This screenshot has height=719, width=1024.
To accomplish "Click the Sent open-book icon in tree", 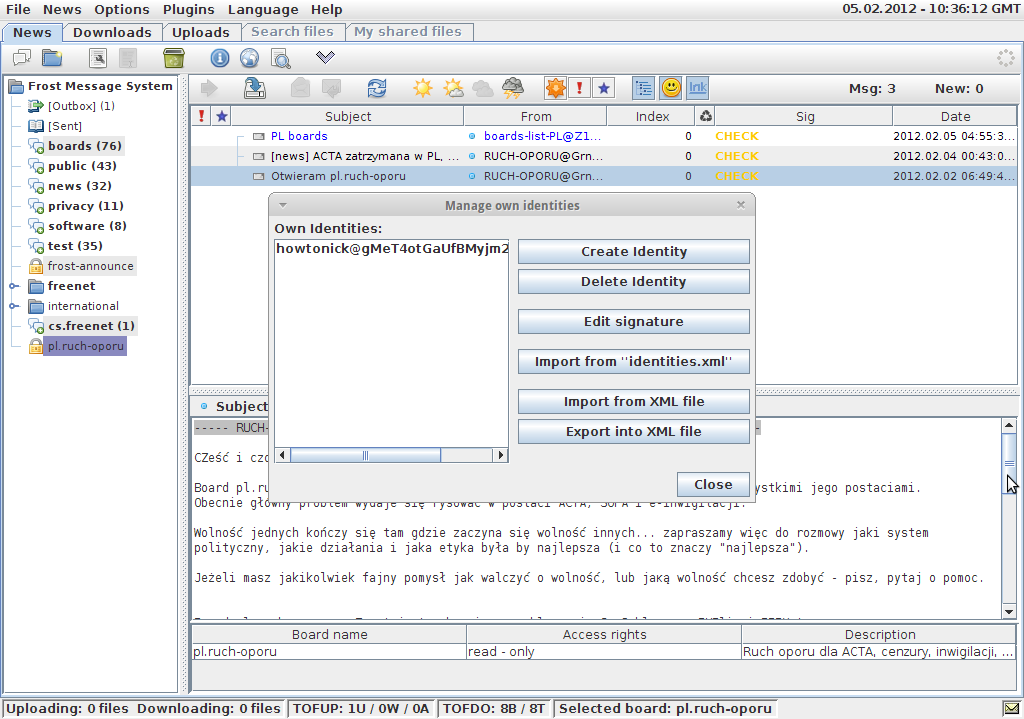I will click(x=36, y=126).
